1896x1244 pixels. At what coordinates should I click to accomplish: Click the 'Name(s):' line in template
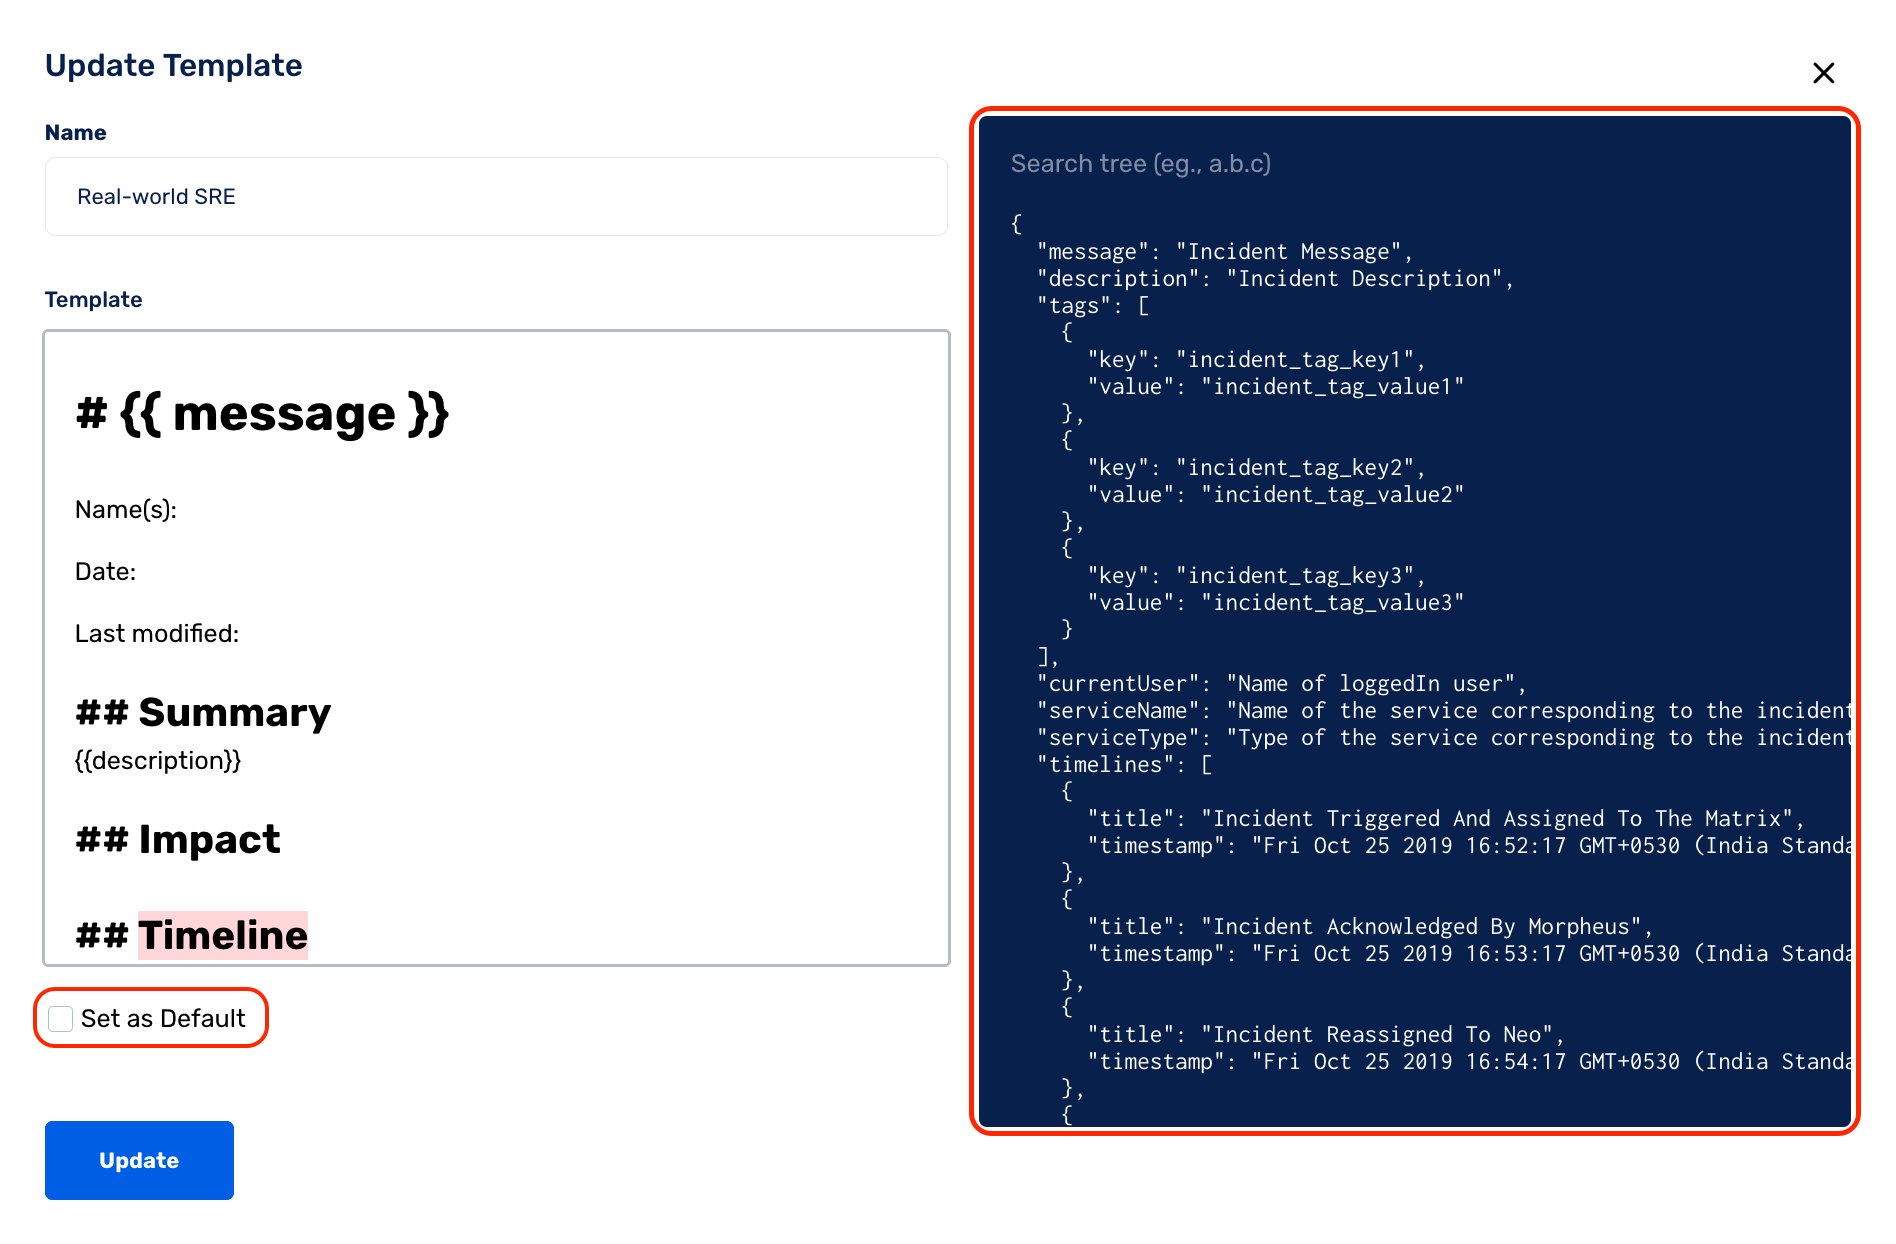126,510
